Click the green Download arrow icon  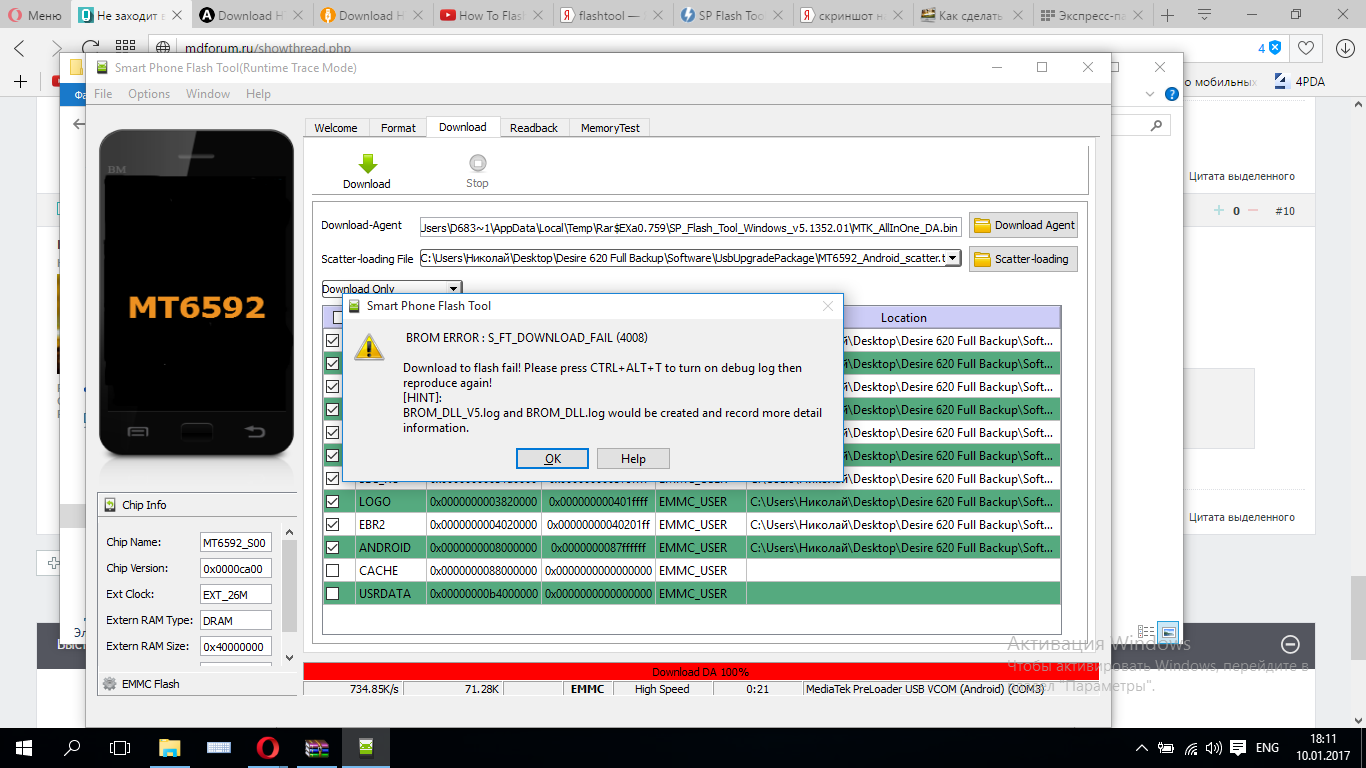[x=367, y=164]
